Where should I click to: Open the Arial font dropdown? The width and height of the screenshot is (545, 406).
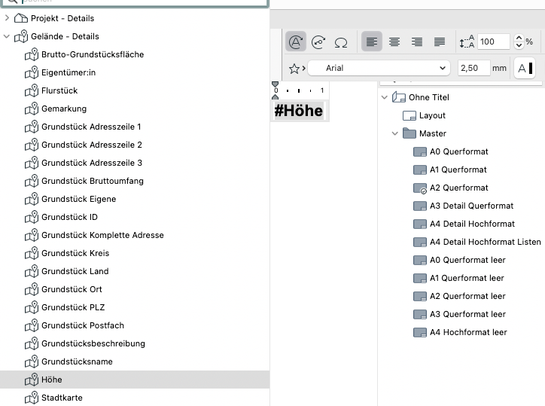click(379, 68)
